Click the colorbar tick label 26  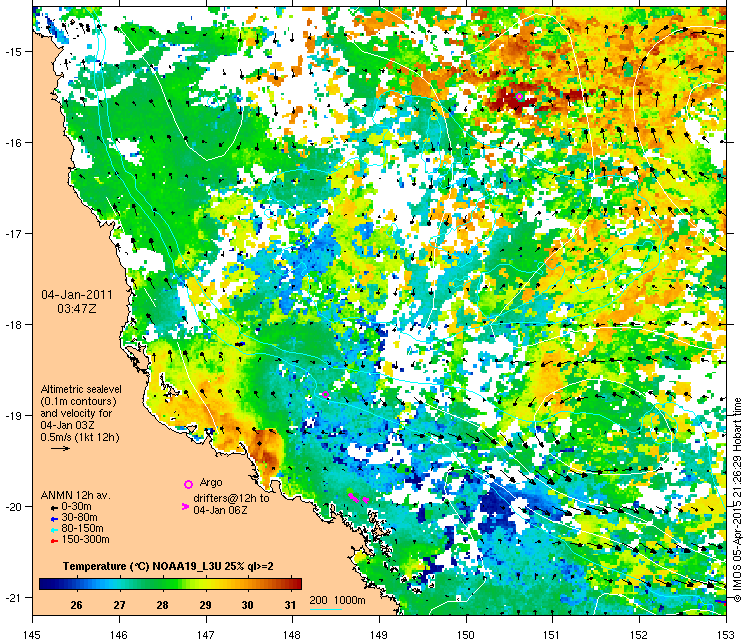[x=77, y=605]
